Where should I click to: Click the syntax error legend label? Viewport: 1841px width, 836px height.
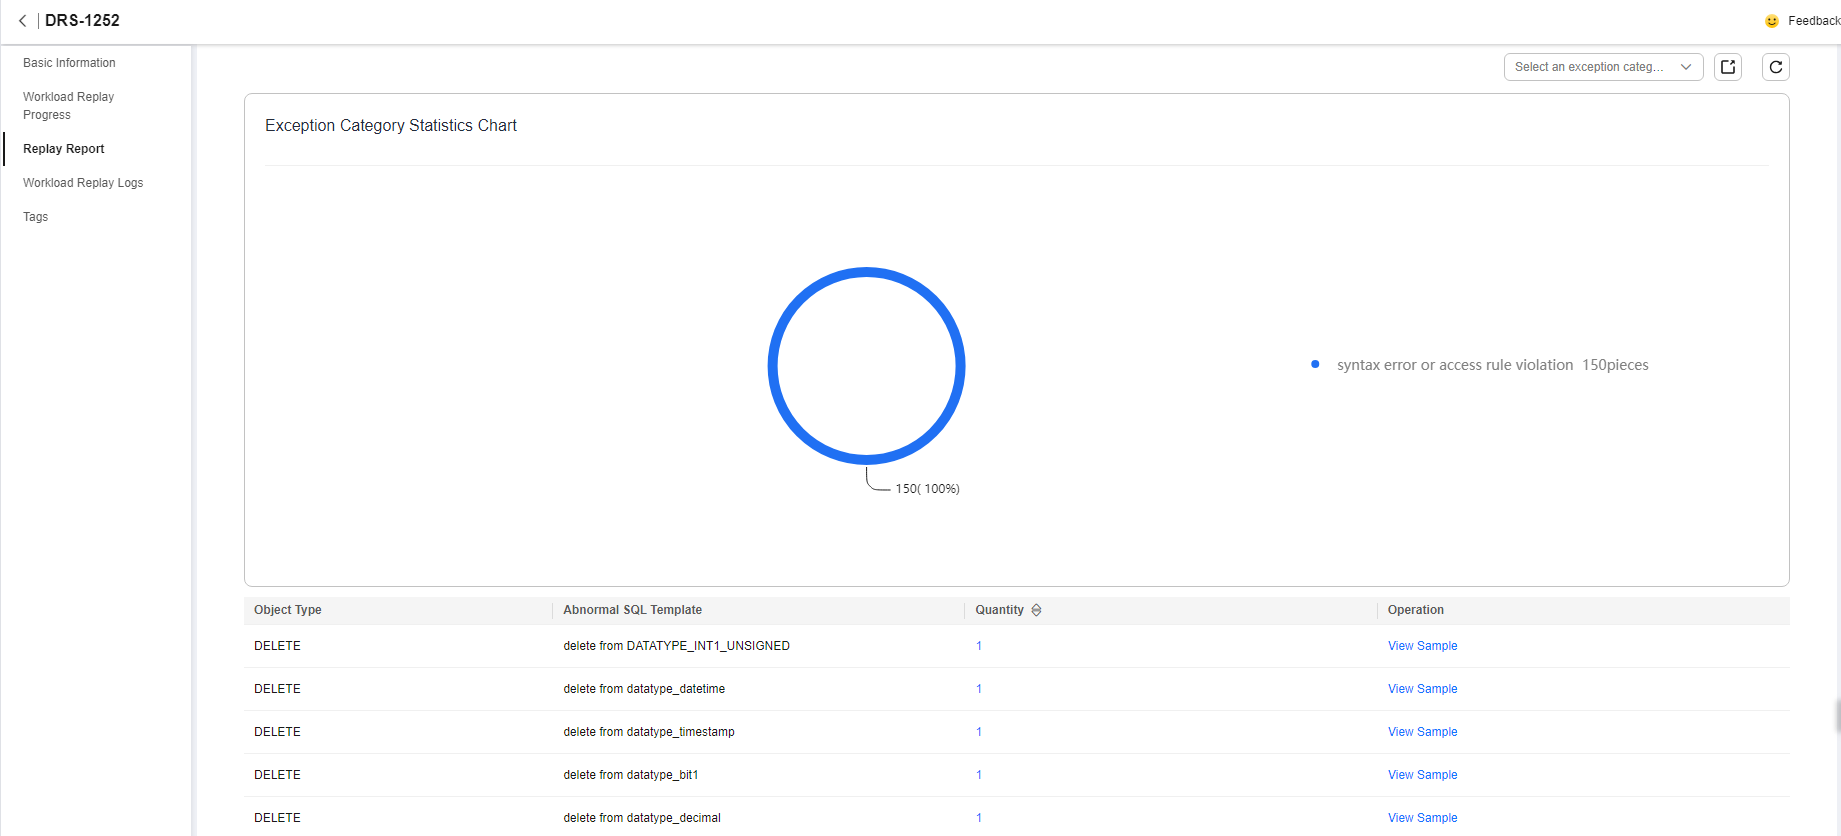click(x=1455, y=365)
